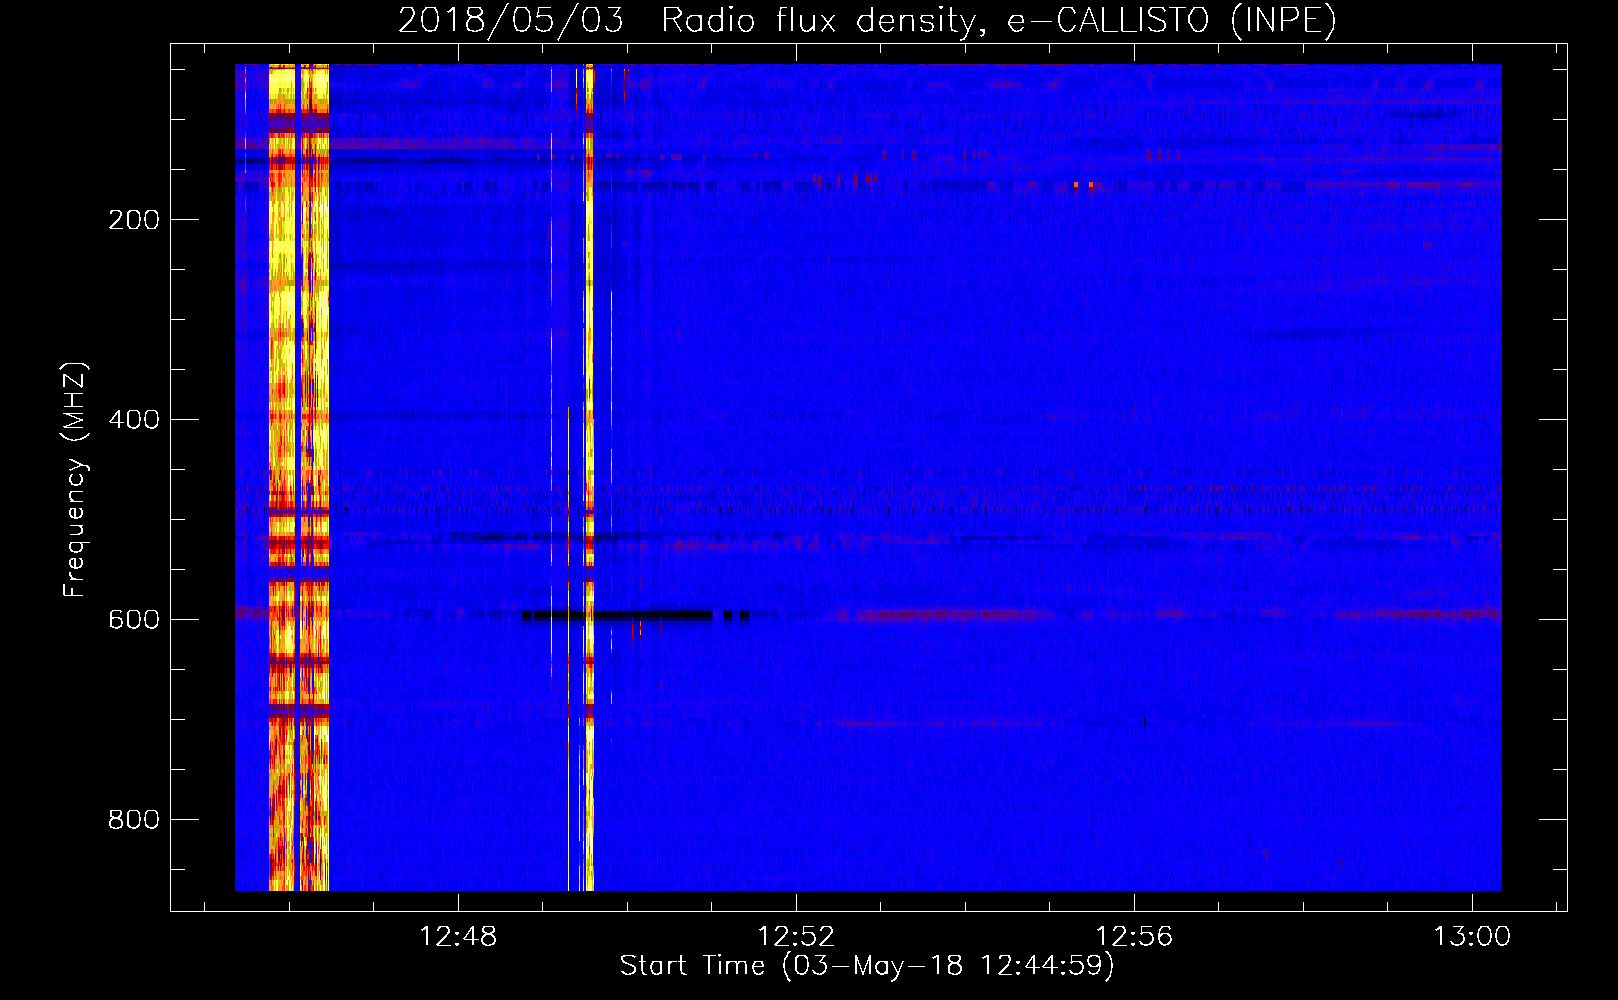Screen dimensions: 1618x1000
Task: Click the "Frequency (MHZ)" y-axis label
Action: (x=75, y=479)
